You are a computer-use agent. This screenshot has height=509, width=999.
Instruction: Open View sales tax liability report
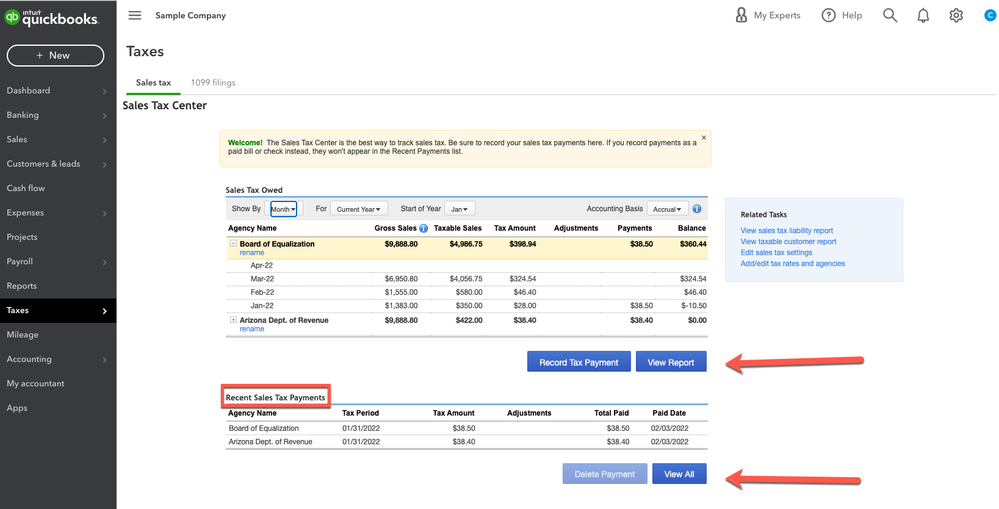787,231
